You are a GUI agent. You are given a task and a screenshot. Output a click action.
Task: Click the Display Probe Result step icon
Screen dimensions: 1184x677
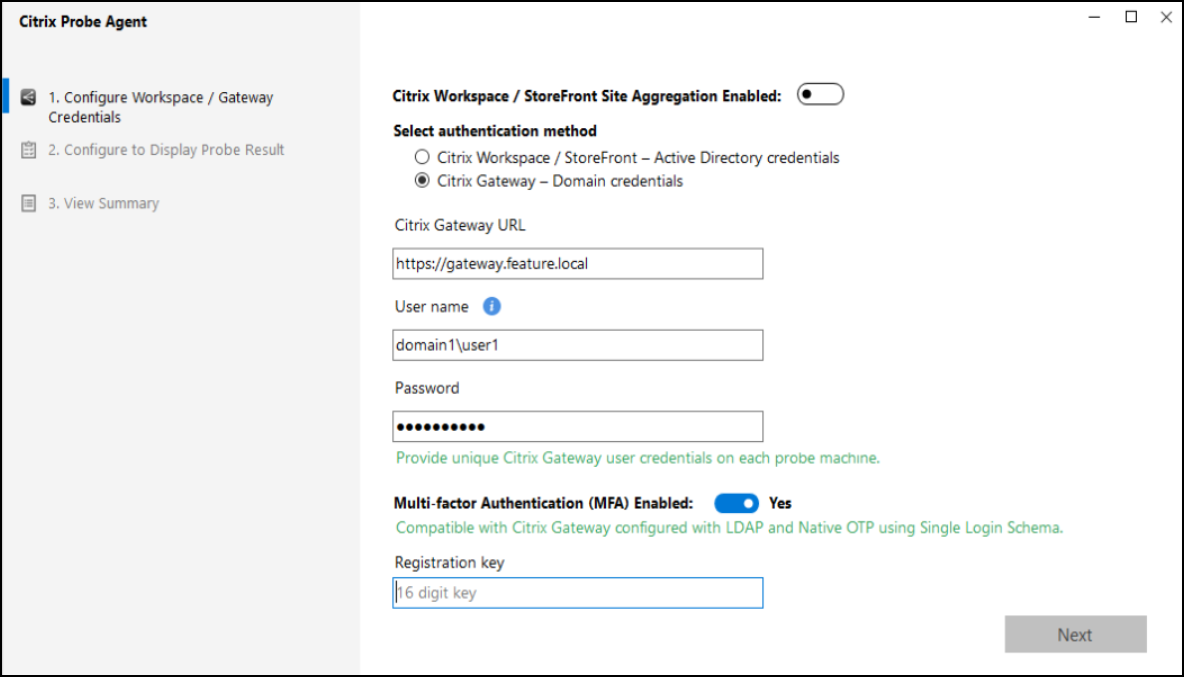[29, 150]
